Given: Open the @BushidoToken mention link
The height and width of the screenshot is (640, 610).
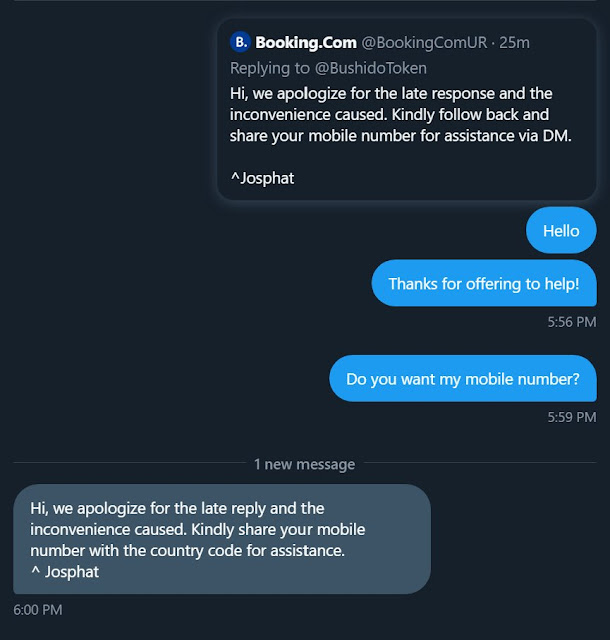Looking at the screenshot, I should click(372, 68).
